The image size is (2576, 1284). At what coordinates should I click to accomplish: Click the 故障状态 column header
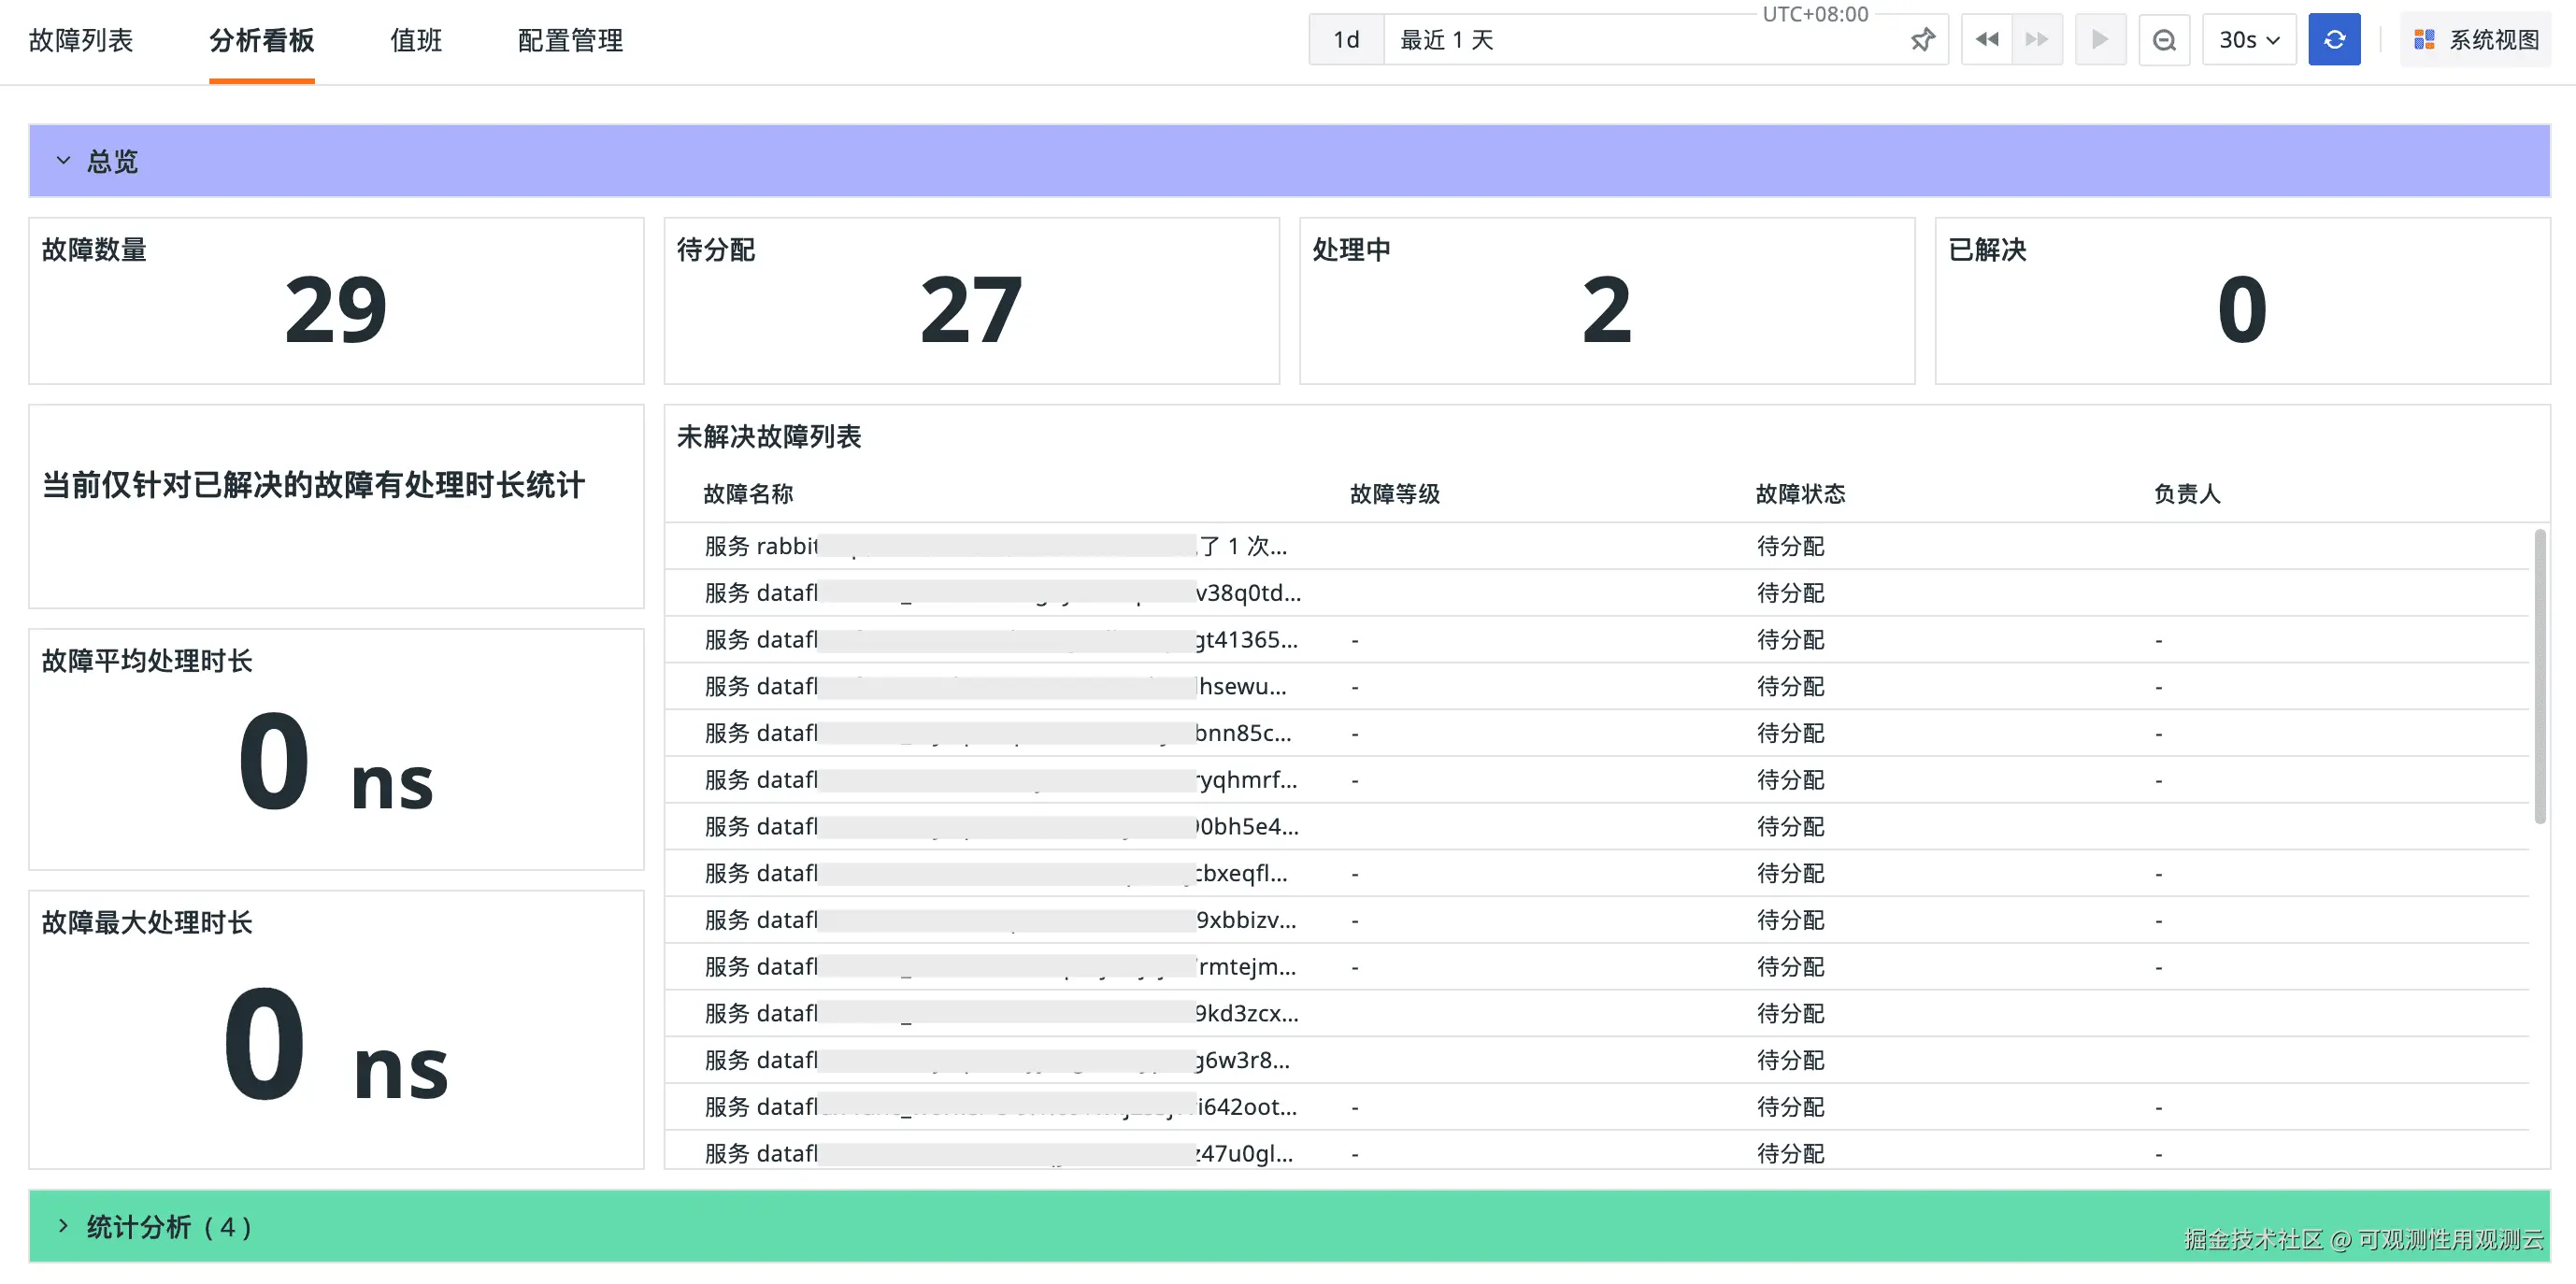click(1800, 494)
